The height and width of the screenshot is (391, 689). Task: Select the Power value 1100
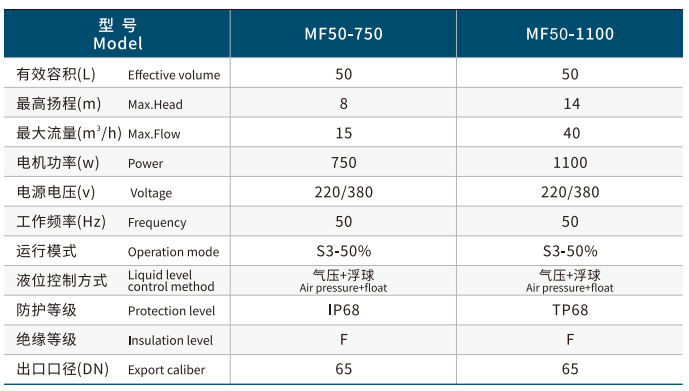[x=570, y=163]
